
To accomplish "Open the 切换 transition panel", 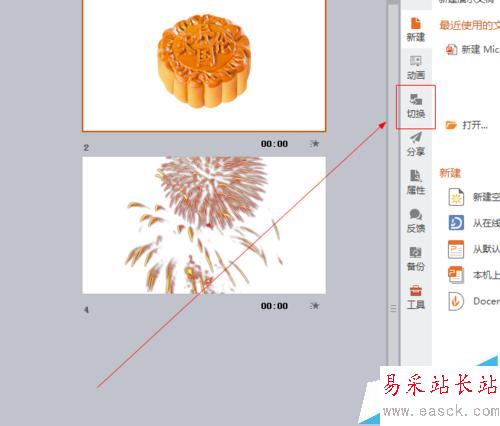I will [416, 107].
